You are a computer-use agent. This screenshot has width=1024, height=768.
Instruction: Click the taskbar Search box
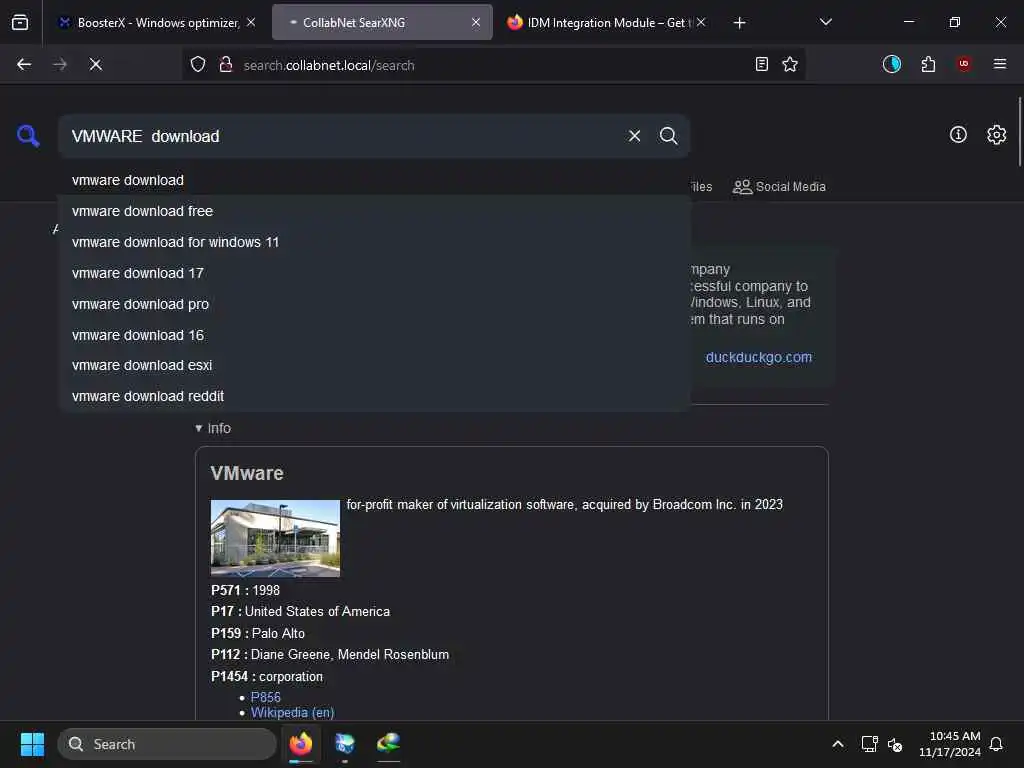click(x=167, y=744)
